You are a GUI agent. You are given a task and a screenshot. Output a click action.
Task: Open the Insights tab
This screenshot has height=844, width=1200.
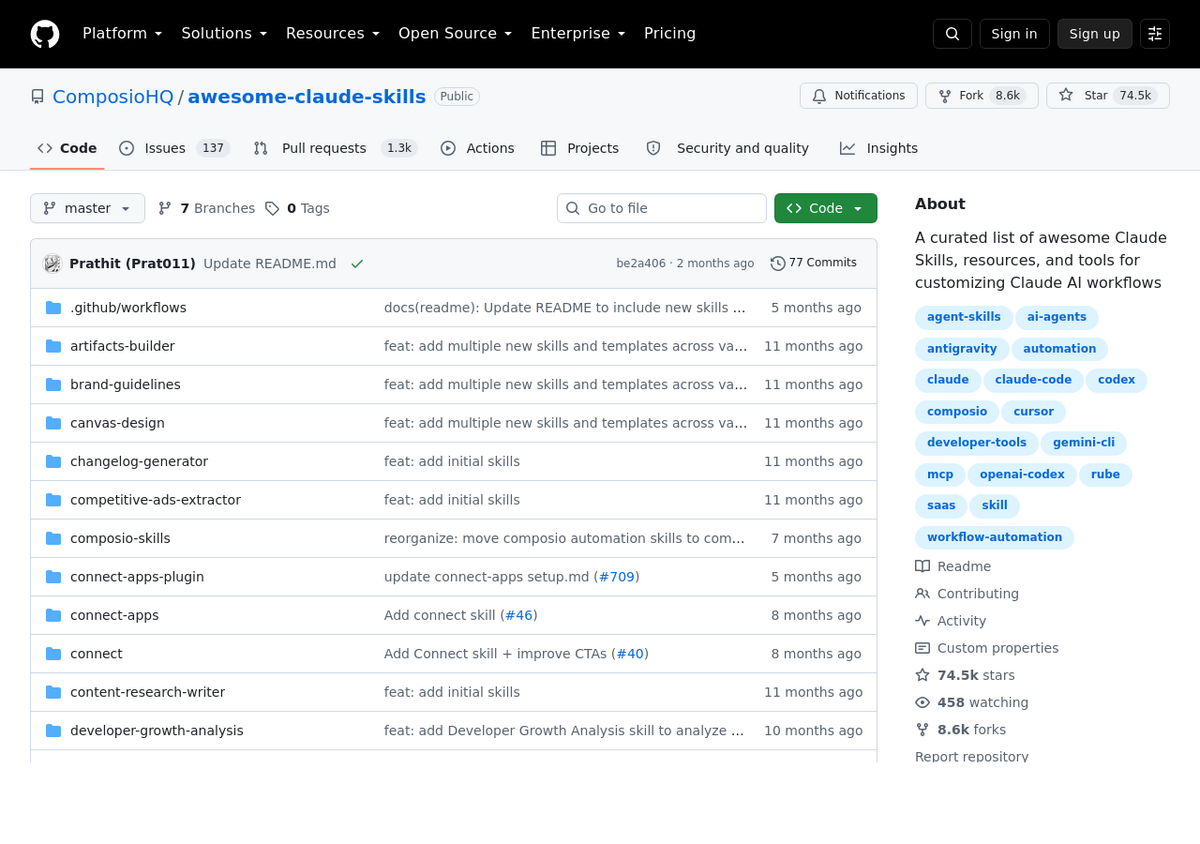tap(879, 148)
